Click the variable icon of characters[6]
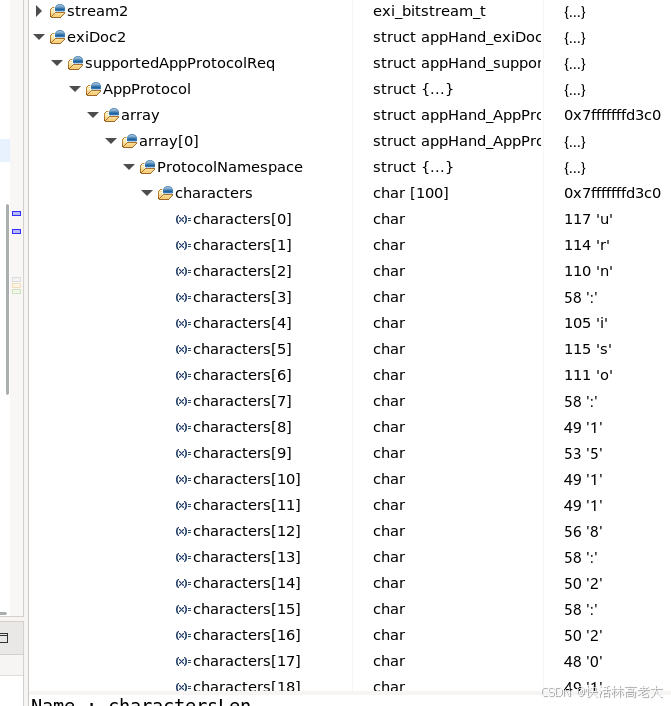Image resolution: width=671 pixels, height=706 pixels. tap(183, 375)
